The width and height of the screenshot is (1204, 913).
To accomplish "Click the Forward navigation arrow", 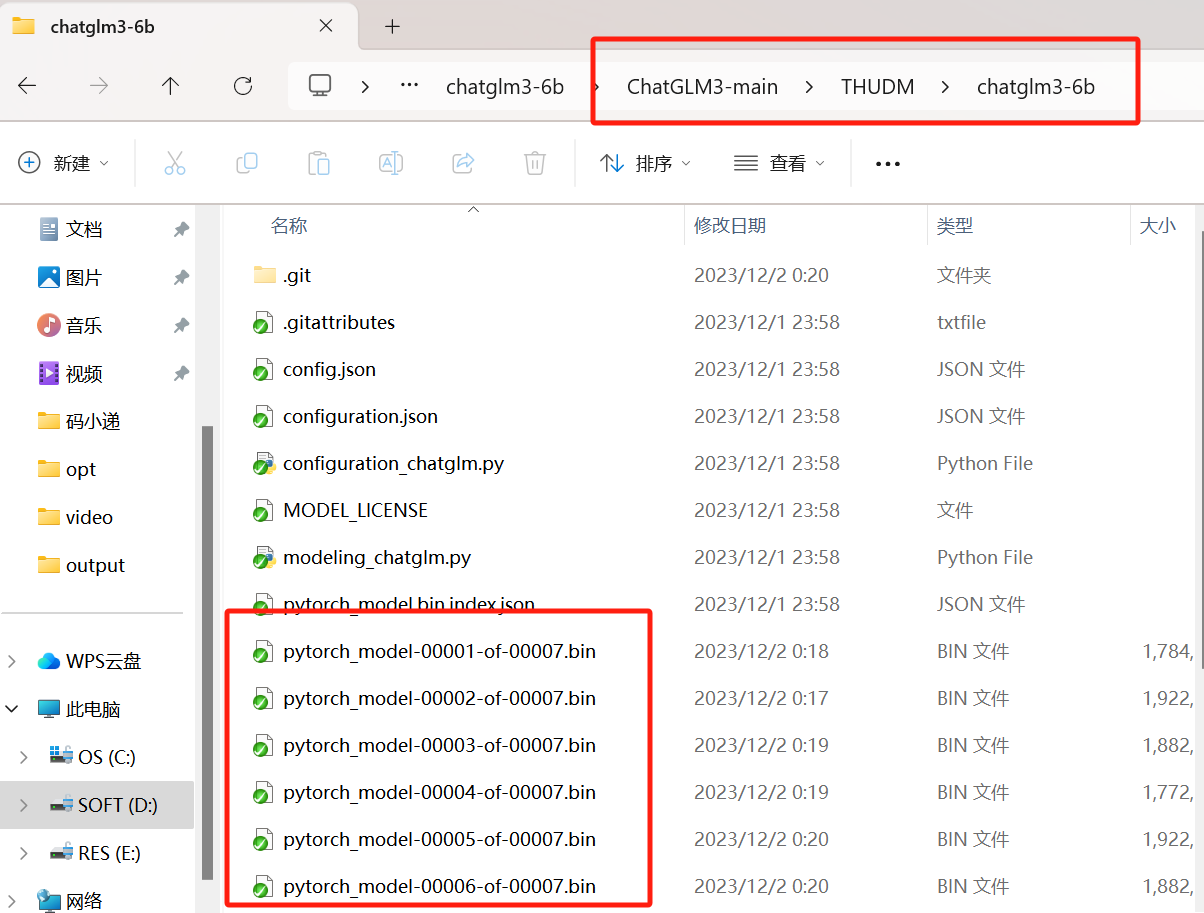I will point(99,86).
